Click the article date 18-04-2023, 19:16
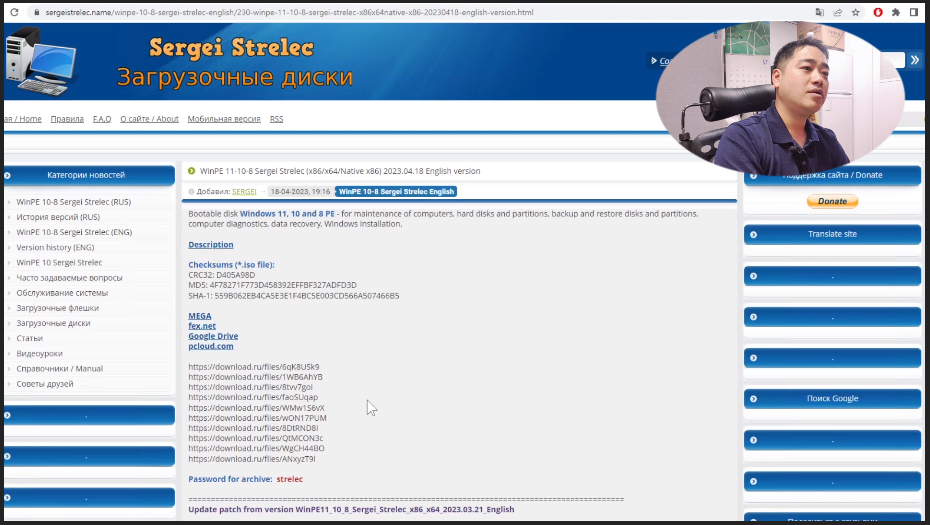Screen dimensions: 930x525 (300, 192)
